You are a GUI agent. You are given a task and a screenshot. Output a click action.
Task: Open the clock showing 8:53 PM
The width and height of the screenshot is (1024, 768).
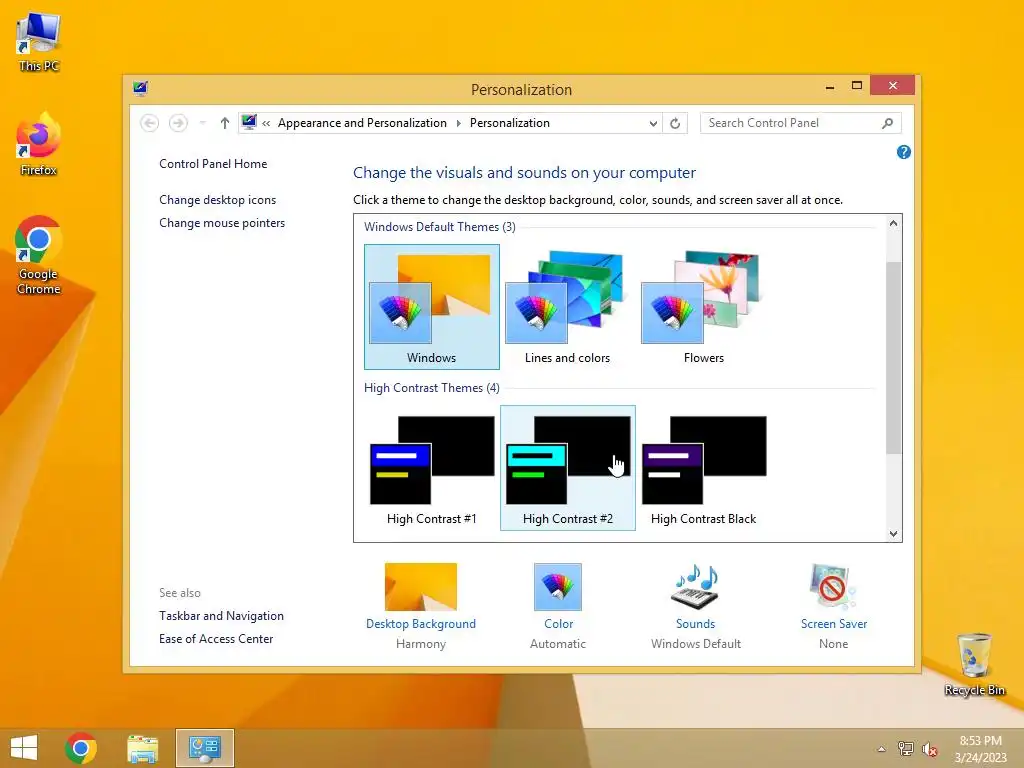pos(980,749)
